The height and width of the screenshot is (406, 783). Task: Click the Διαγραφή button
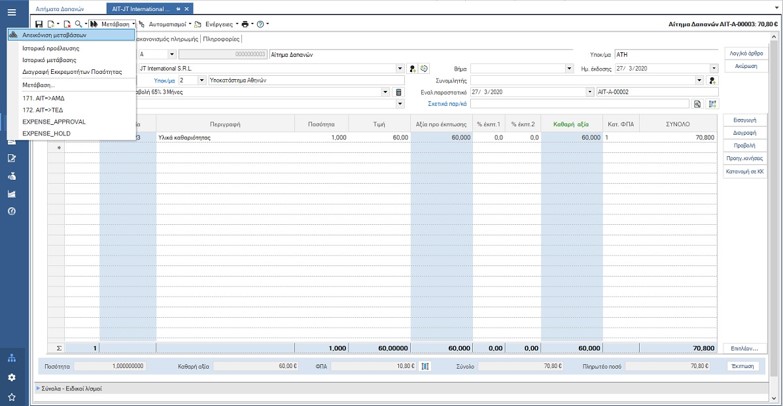pyautogui.click(x=745, y=133)
